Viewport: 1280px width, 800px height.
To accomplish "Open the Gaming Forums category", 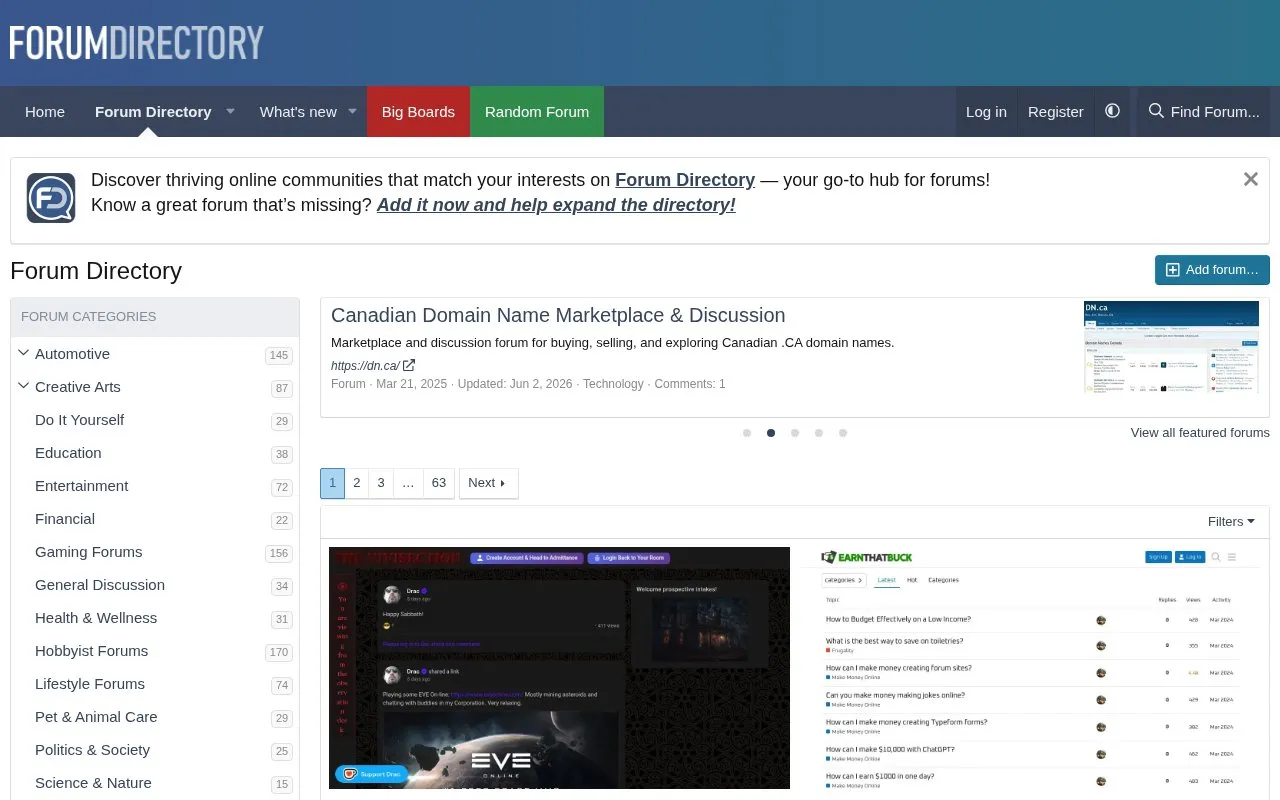I will [89, 552].
